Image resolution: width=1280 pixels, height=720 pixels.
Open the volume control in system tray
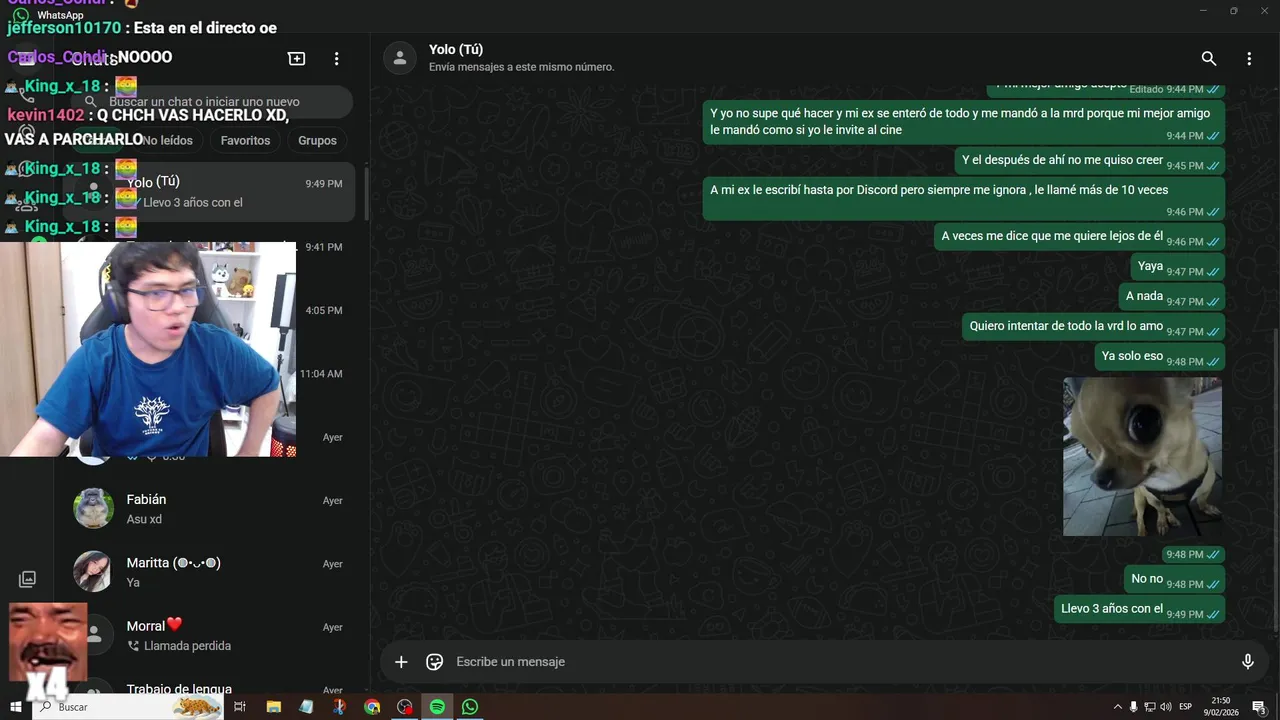[x=1165, y=707]
